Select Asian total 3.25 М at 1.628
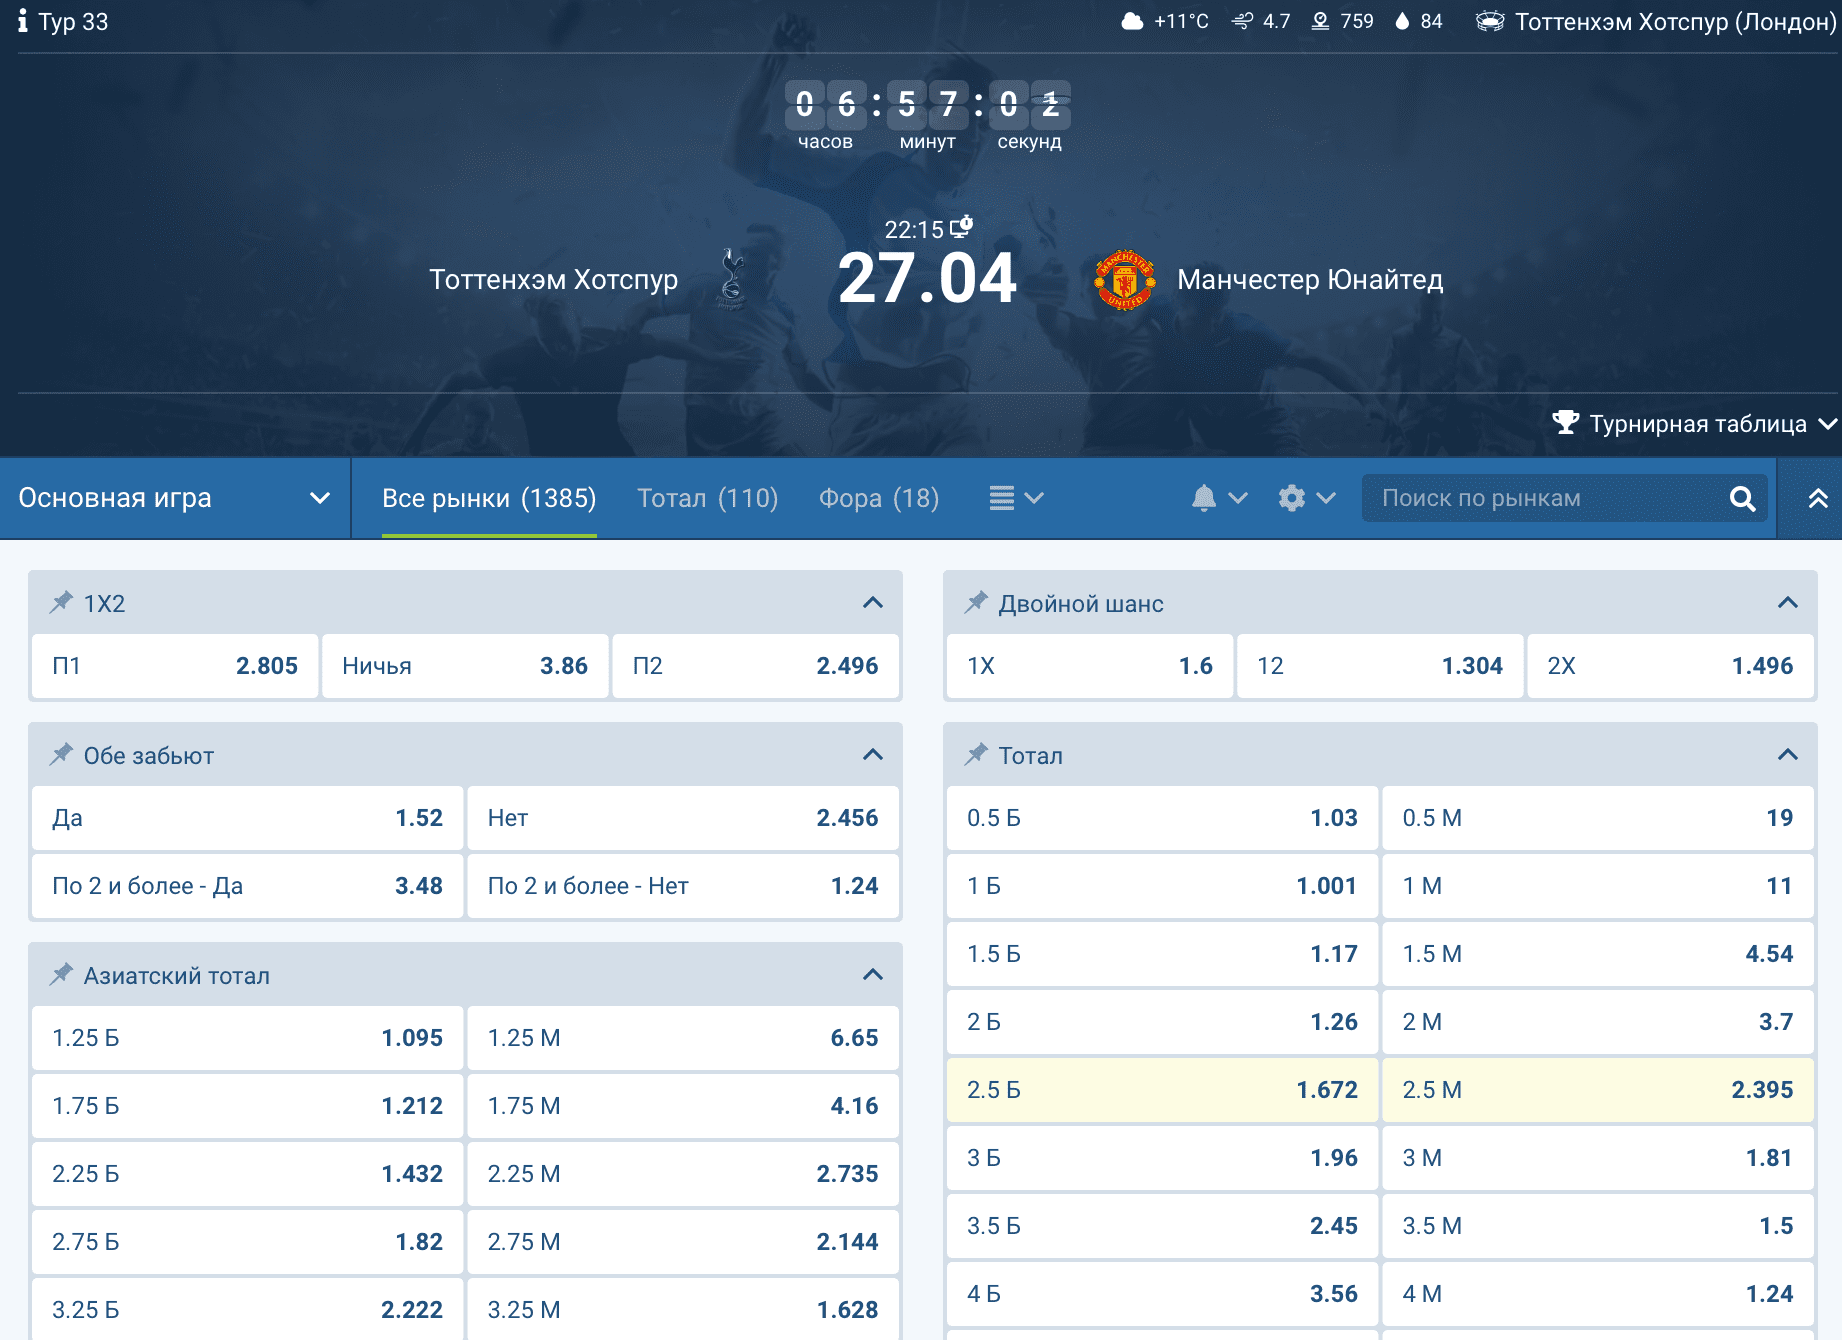 (683, 1309)
